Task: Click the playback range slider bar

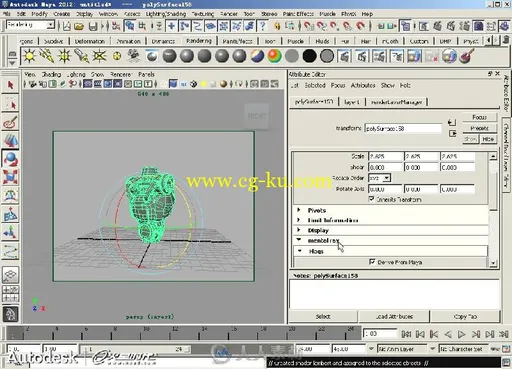Action: coord(134,349)
